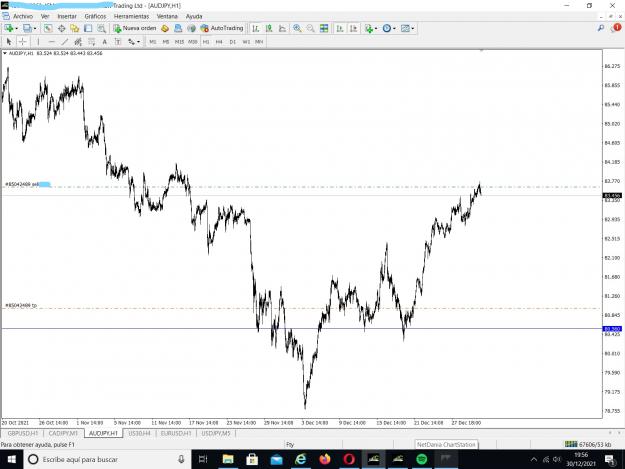Switch to the US30,H4 chart tab
The width and height of the screenshot is (625, 469).
(139, 433)
